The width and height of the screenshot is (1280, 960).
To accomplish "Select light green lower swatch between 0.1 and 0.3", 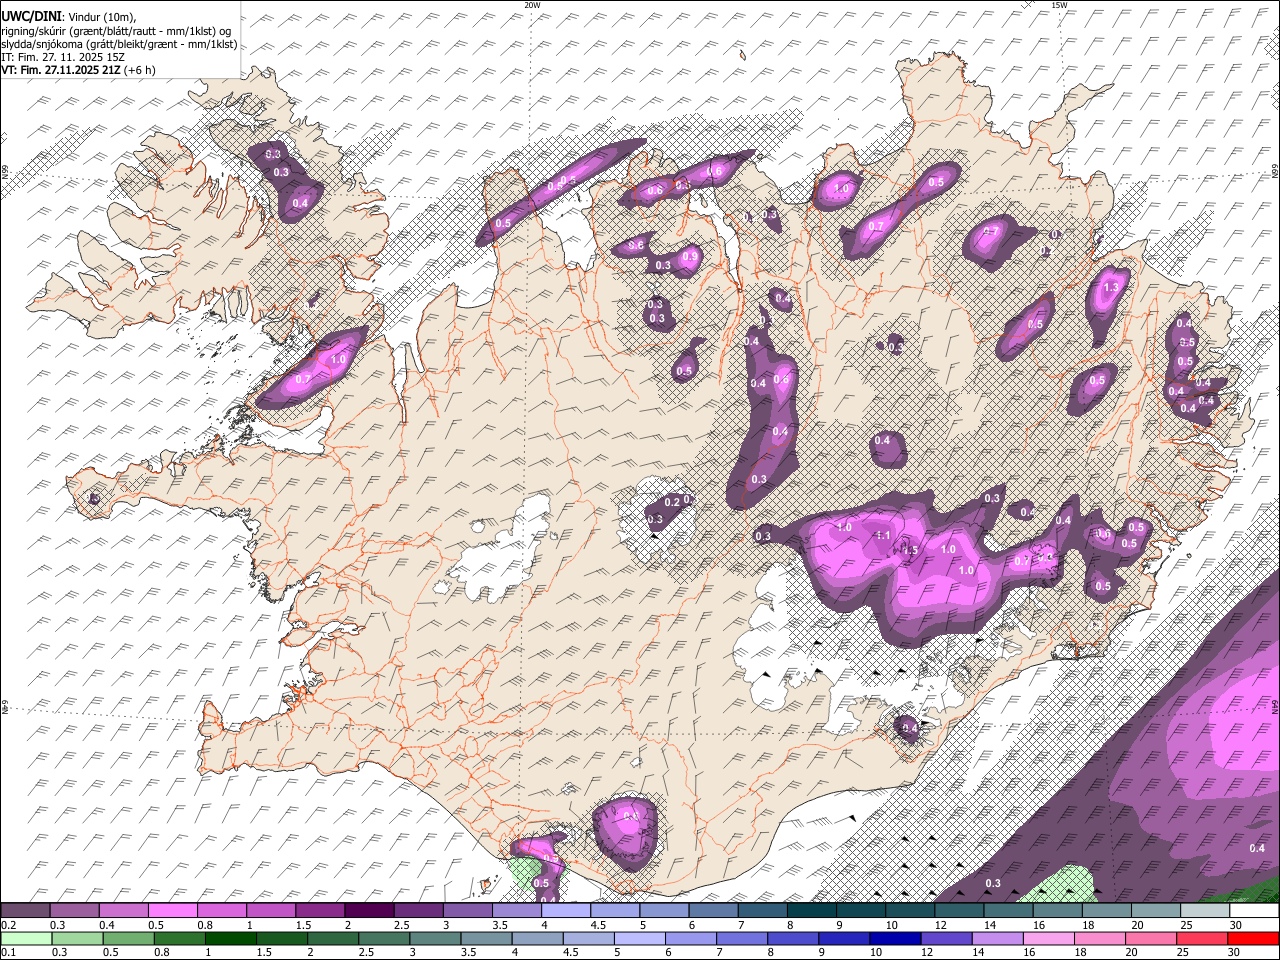I will [25, 938].
